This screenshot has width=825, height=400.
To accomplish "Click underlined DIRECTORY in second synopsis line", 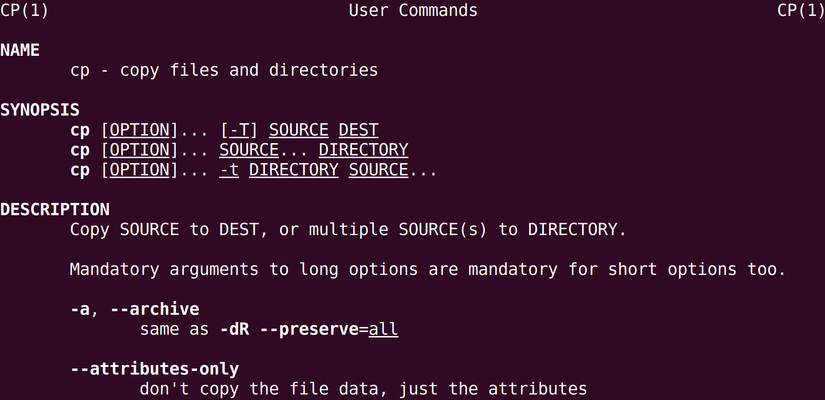I will coord(363,150).
